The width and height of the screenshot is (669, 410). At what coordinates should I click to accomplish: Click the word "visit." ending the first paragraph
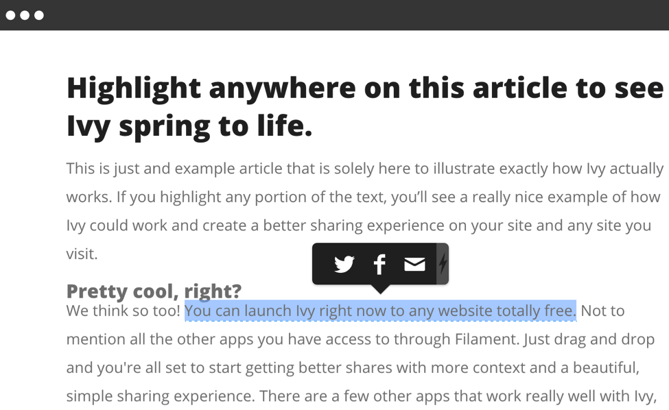(x=81, y=254)
